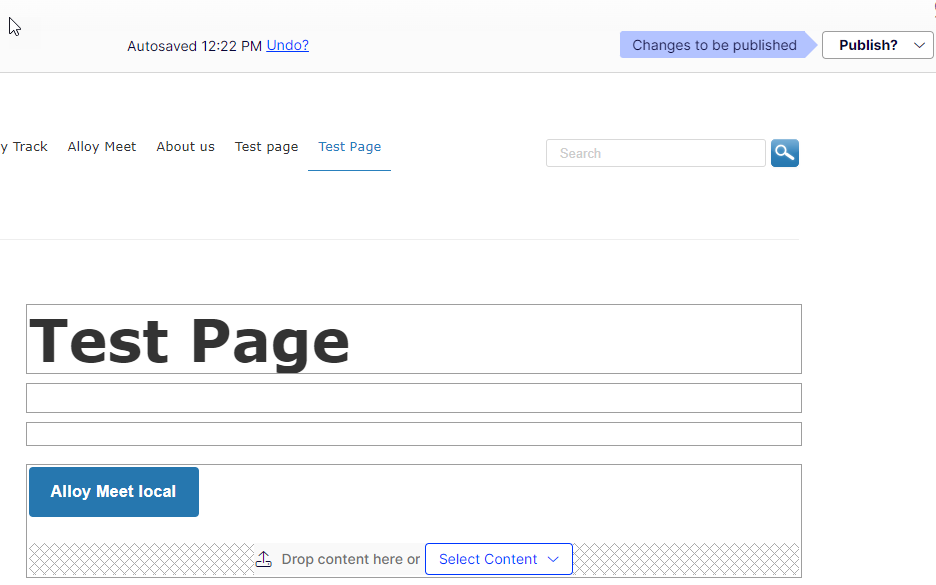Image resolution: width=936 pixels, height=585 pixels.
Task: Click the first empty field below heading
Action: pos(413,398)
